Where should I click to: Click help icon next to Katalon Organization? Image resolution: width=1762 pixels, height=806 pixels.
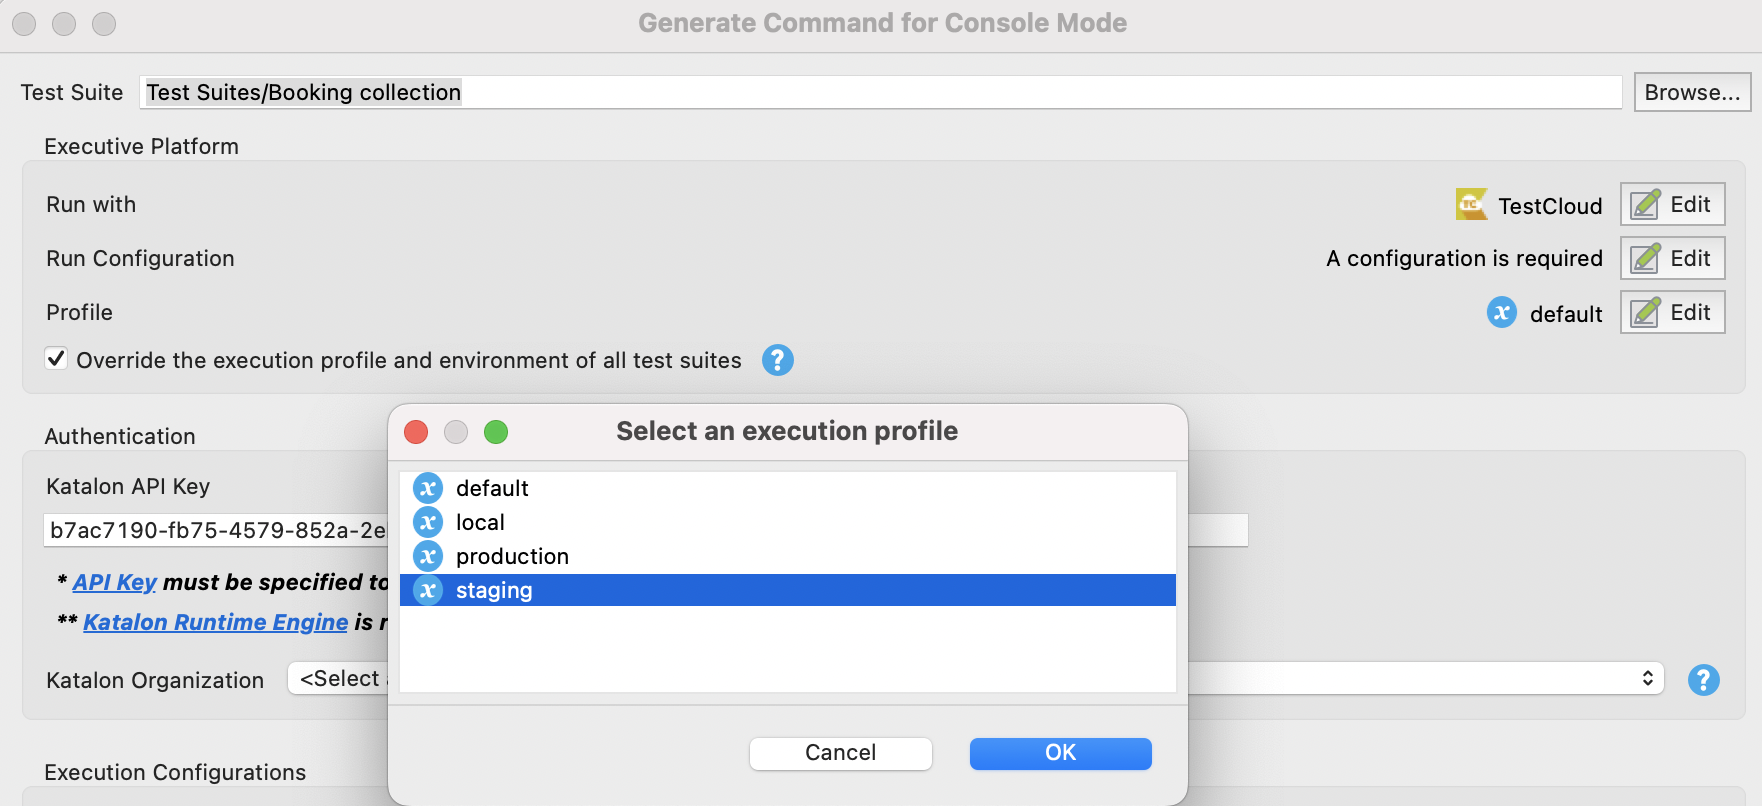click(1703, 679)
